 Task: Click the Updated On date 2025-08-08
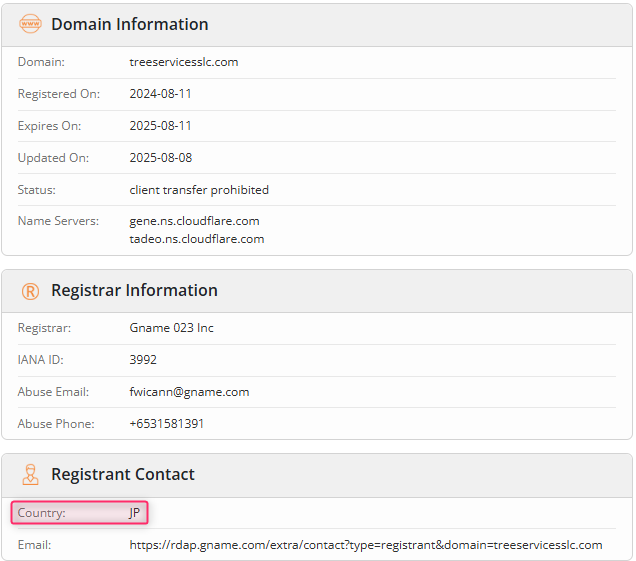point(161,158)
